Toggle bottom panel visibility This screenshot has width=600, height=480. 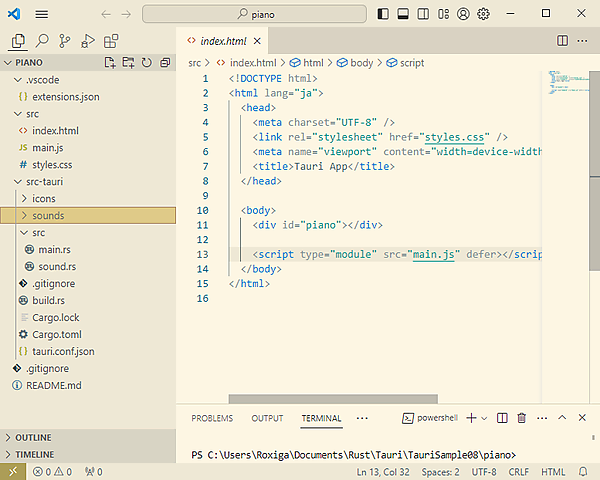point(403,14)
